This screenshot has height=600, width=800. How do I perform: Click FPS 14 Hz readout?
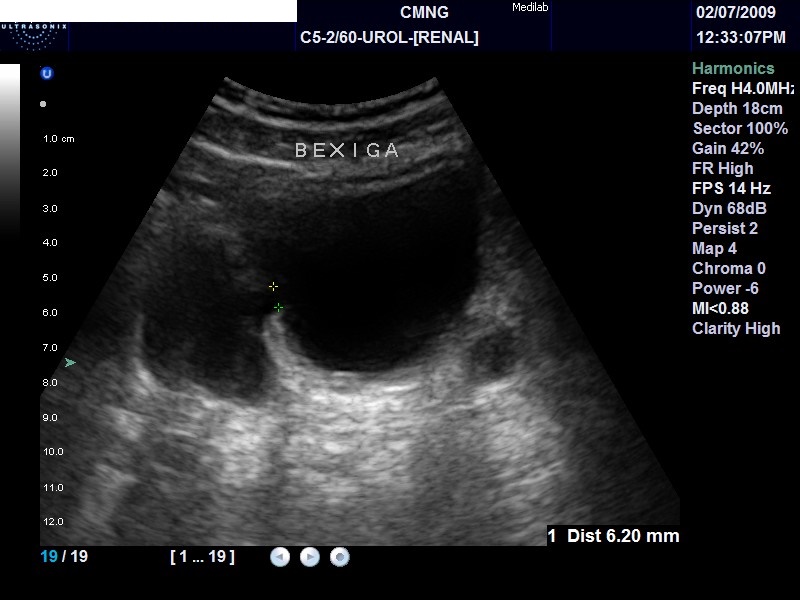tap(731, 188)
